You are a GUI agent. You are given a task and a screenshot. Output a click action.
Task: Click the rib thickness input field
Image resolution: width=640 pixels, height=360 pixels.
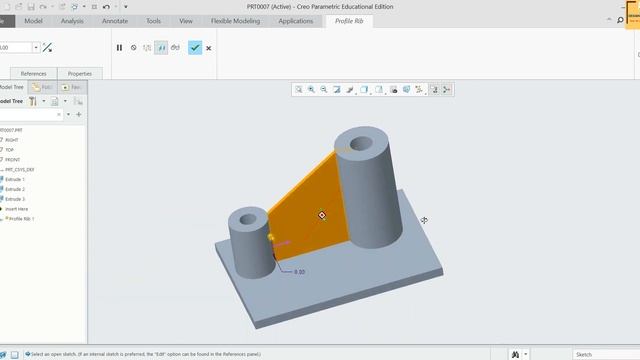tap(16, 48)
